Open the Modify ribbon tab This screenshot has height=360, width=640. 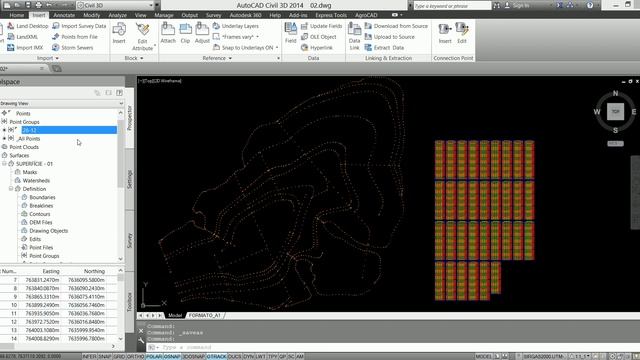tap(91, 15)
